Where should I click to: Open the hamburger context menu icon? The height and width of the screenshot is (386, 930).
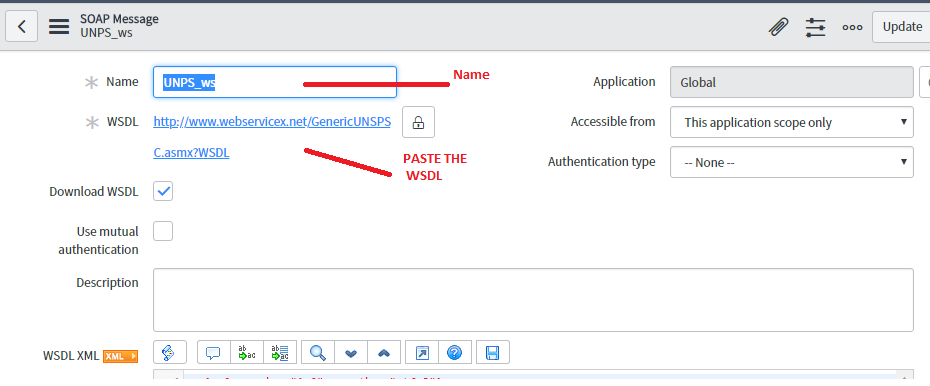click(x=59, y=27)
